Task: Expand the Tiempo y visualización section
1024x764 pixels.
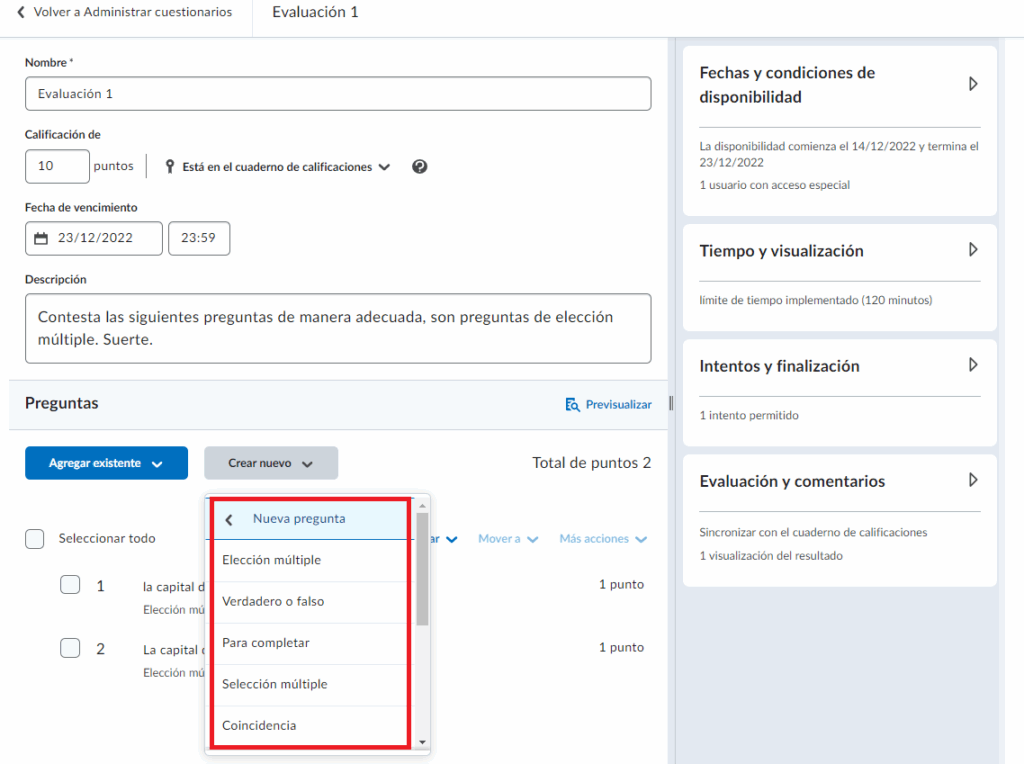Action: [x=973, y=250]
